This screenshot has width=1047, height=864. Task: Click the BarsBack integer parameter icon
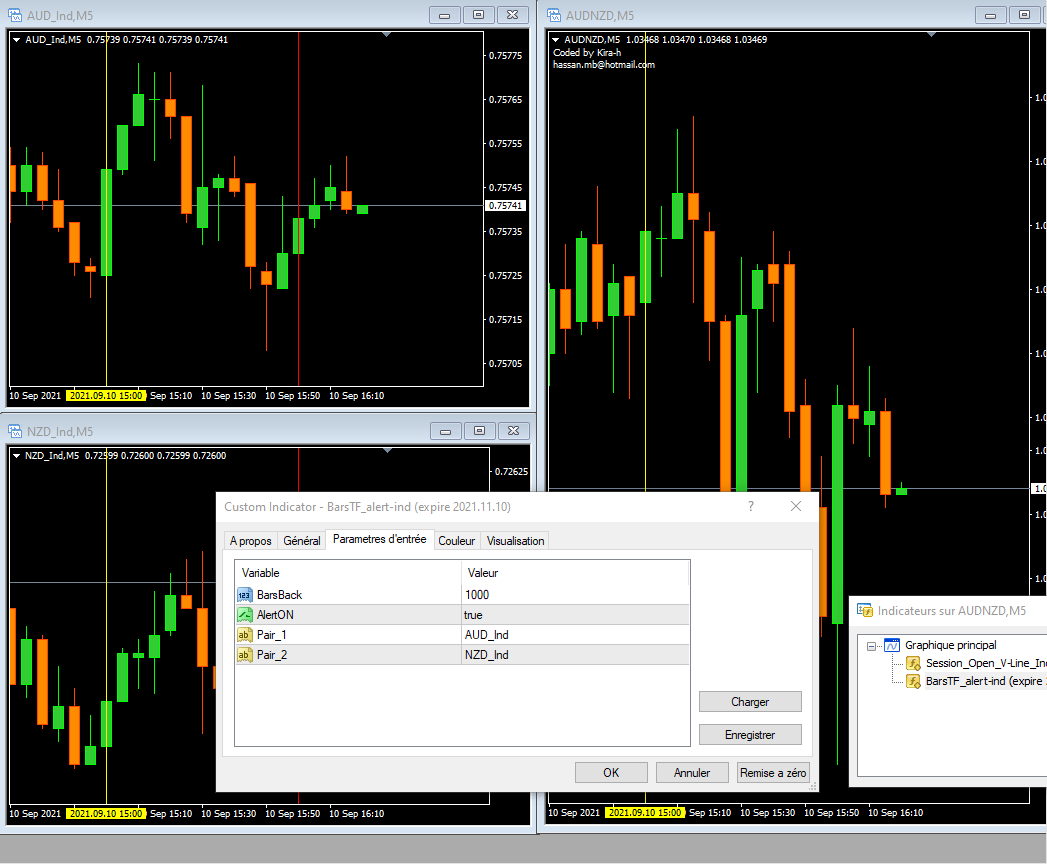click(245, 595)
